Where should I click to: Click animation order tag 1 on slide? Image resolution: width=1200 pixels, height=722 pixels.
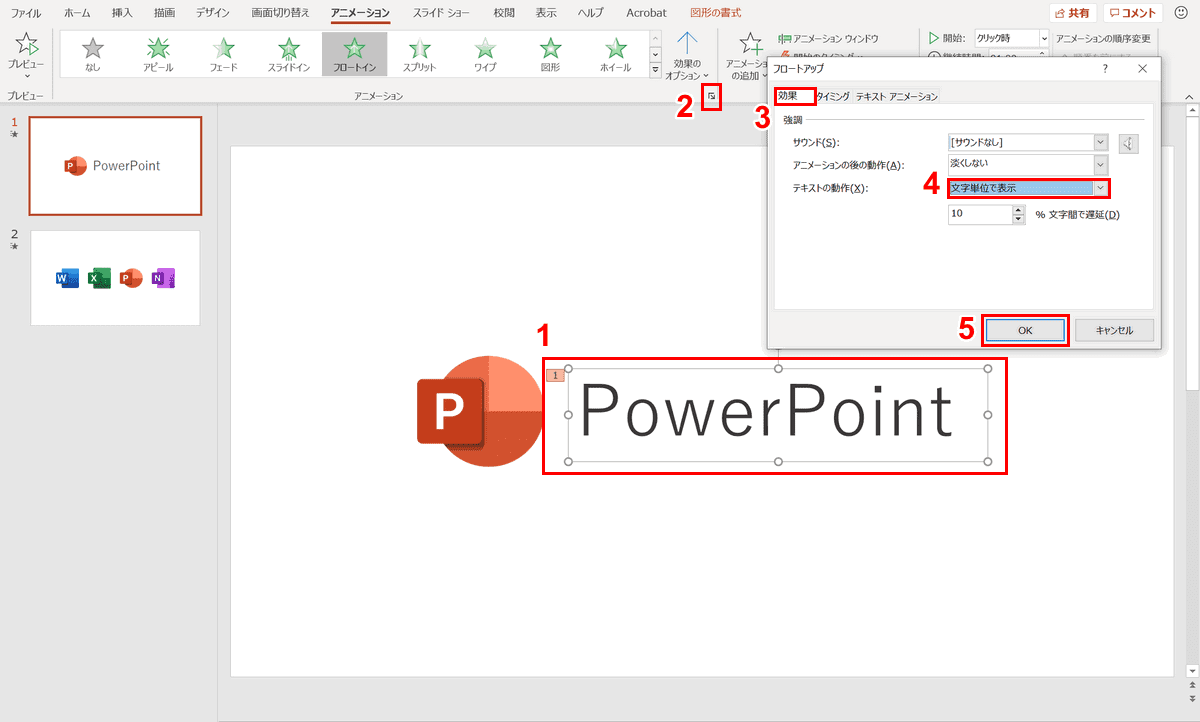pyautogui.click(x=556, y=375)
